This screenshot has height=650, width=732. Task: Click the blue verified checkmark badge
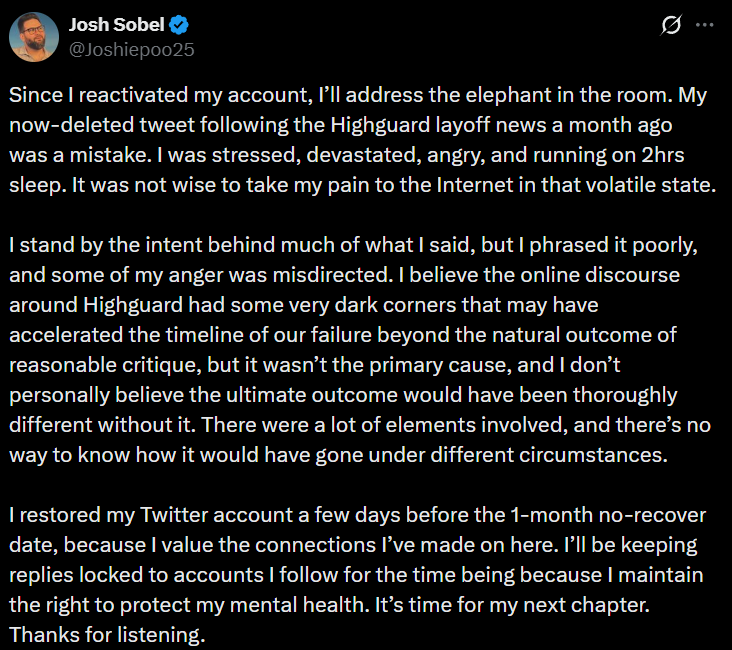point(180,24)
